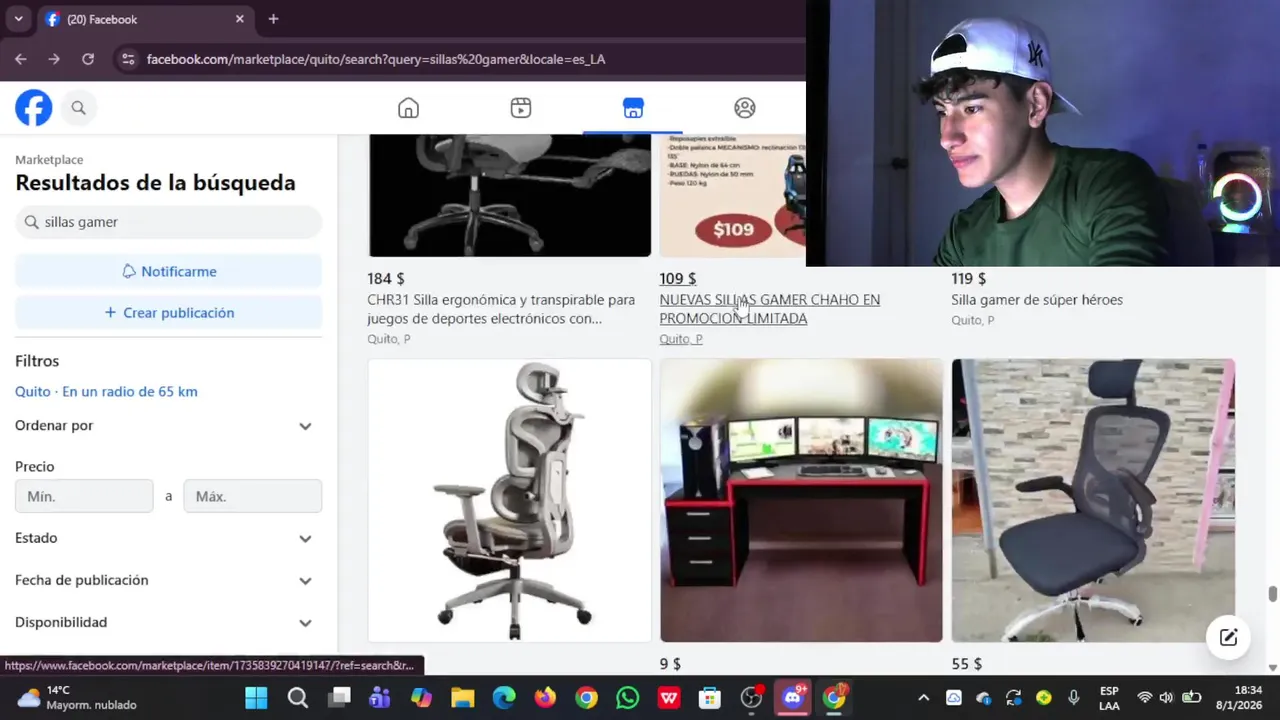Open WhatsApp from the taskbar
Image resolution: width=1280 pixels, height=720 pixels.
(627, 697)
